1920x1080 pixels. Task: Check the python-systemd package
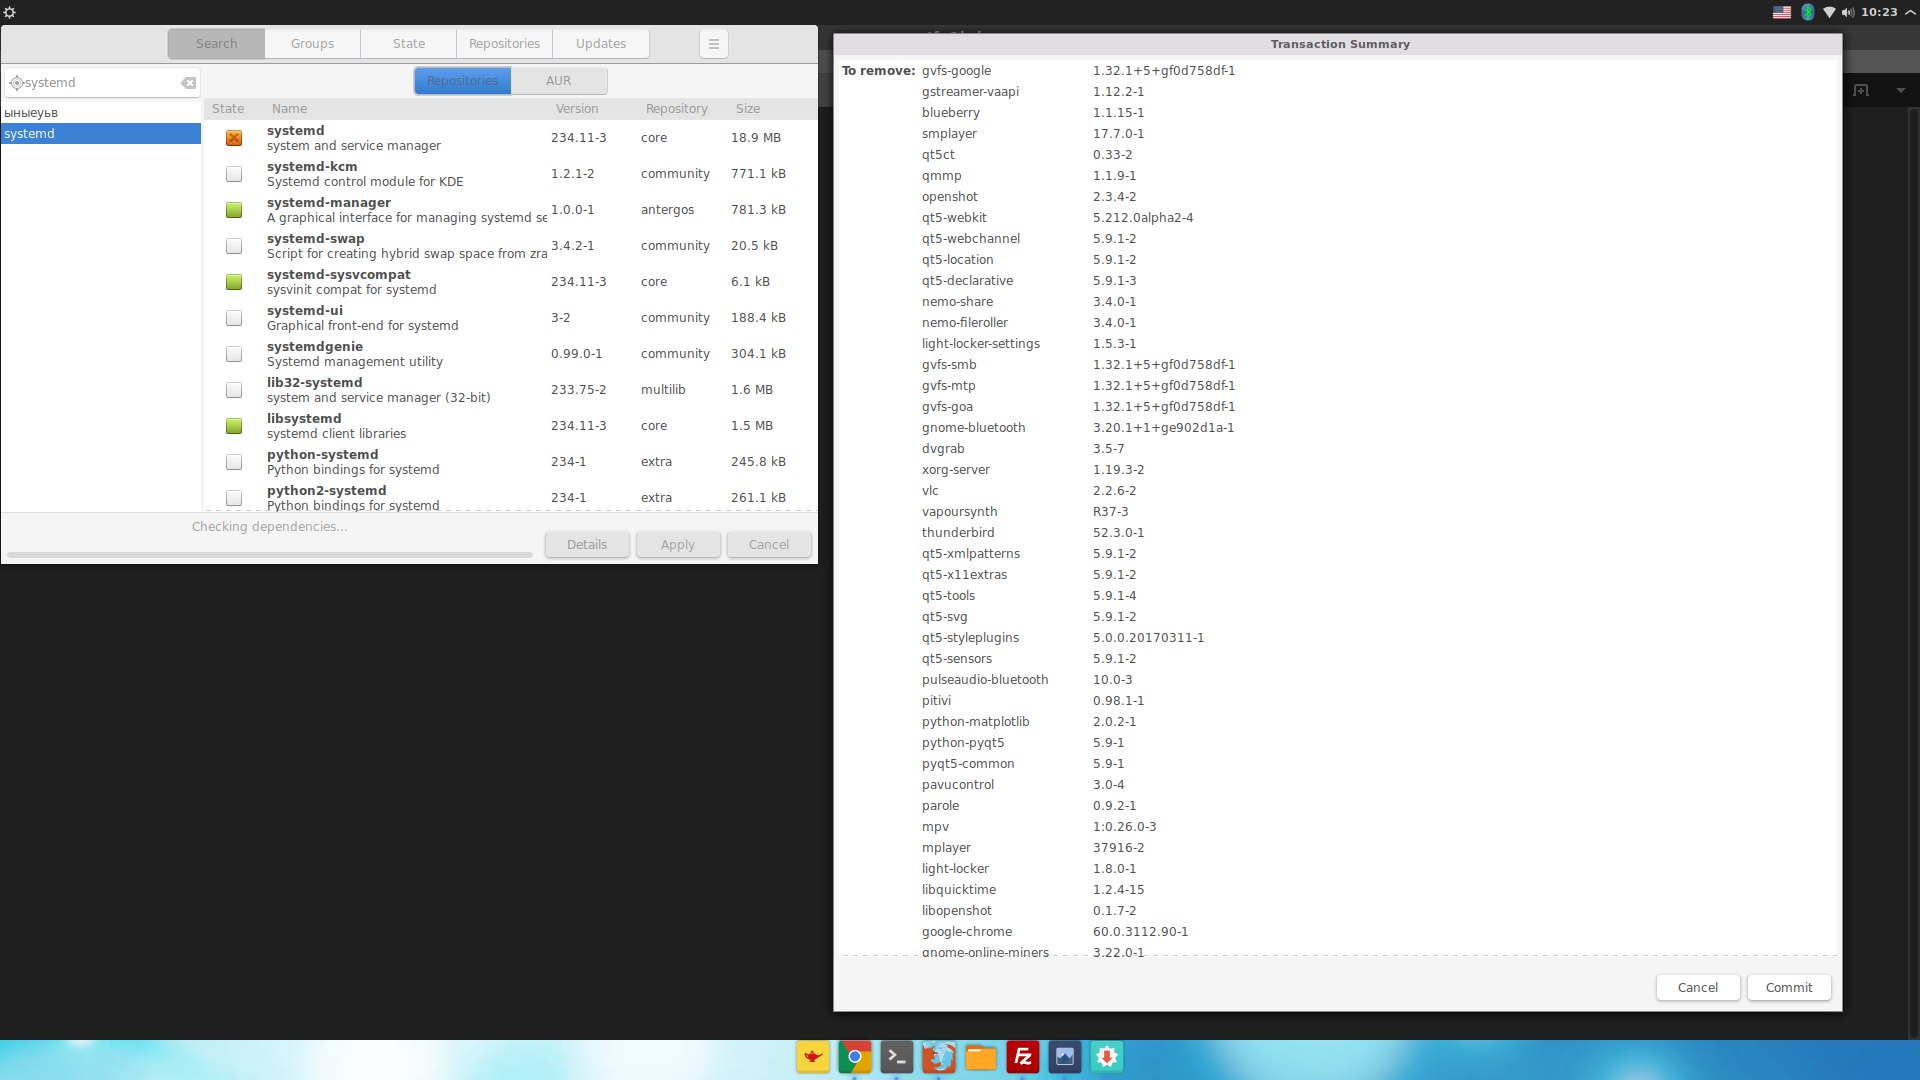234,462
